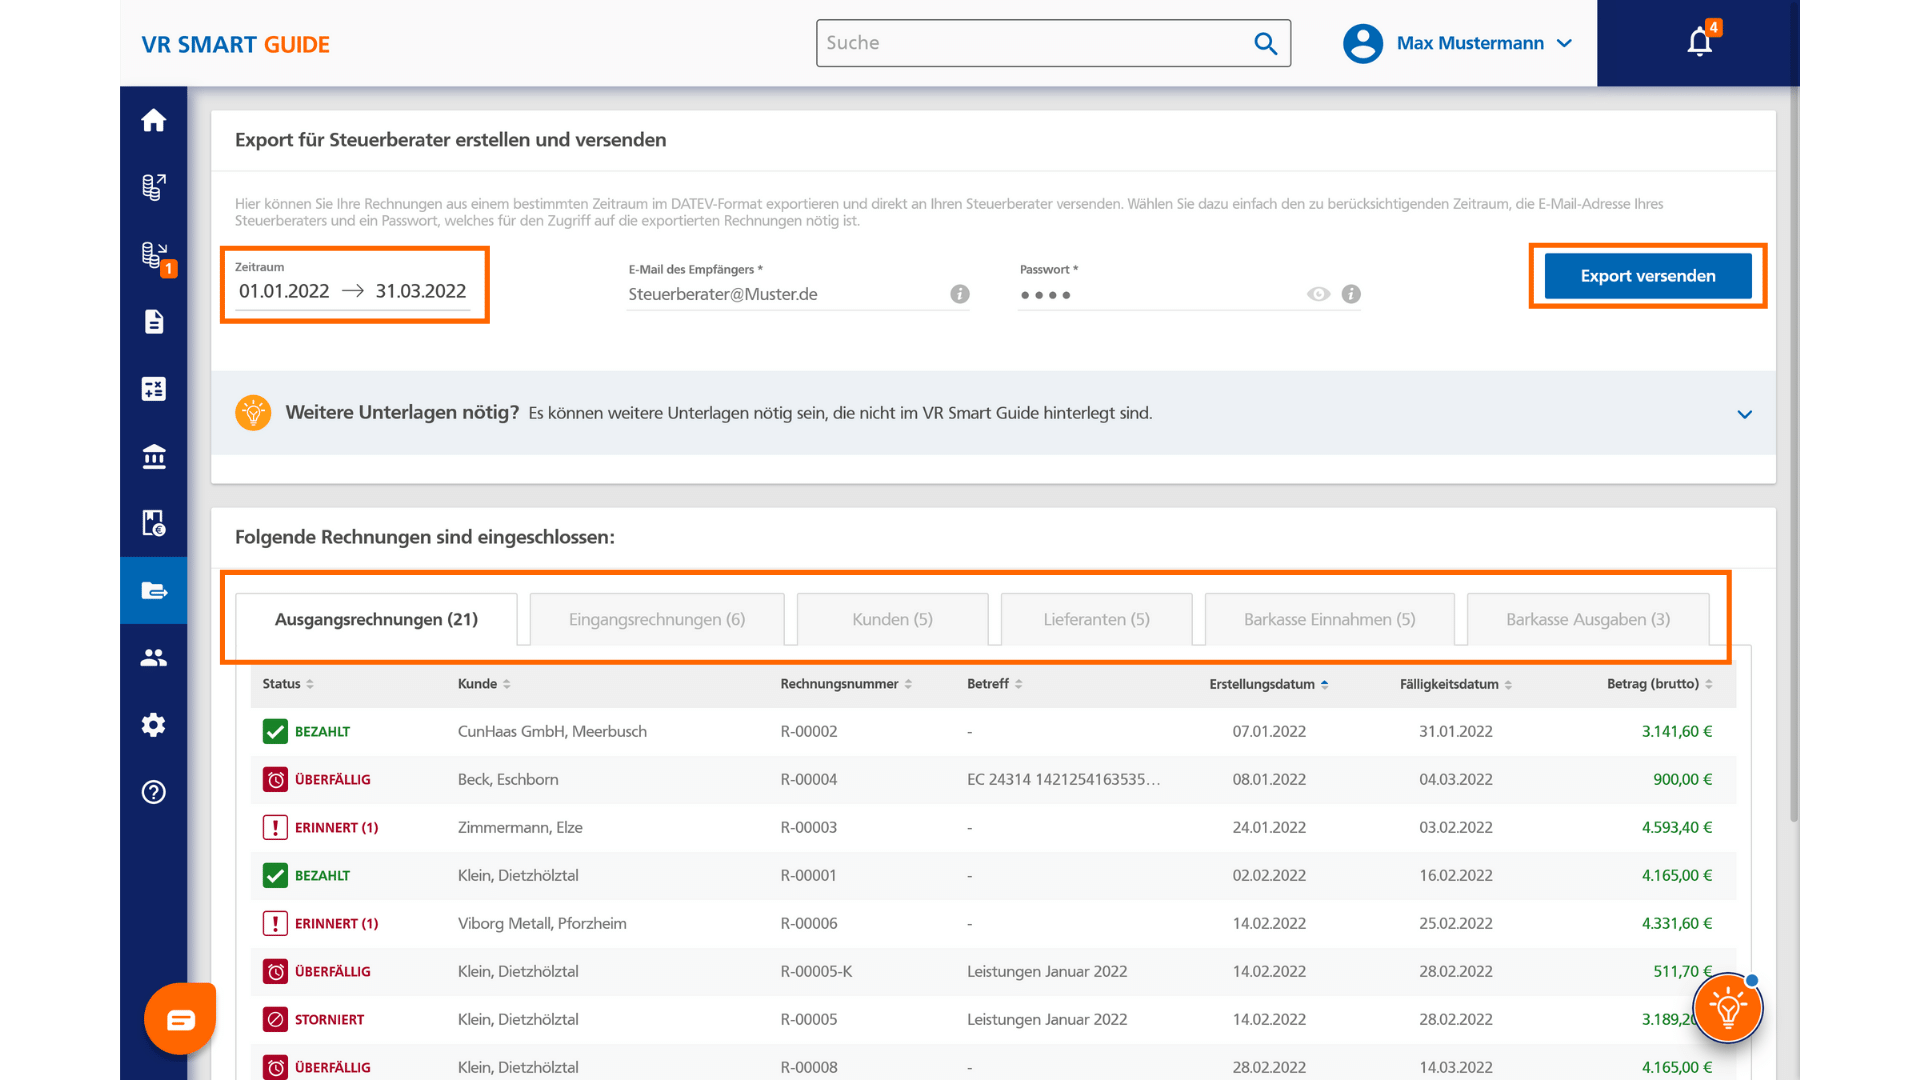Toggle password visibility eye icon

coord(1318,294)
